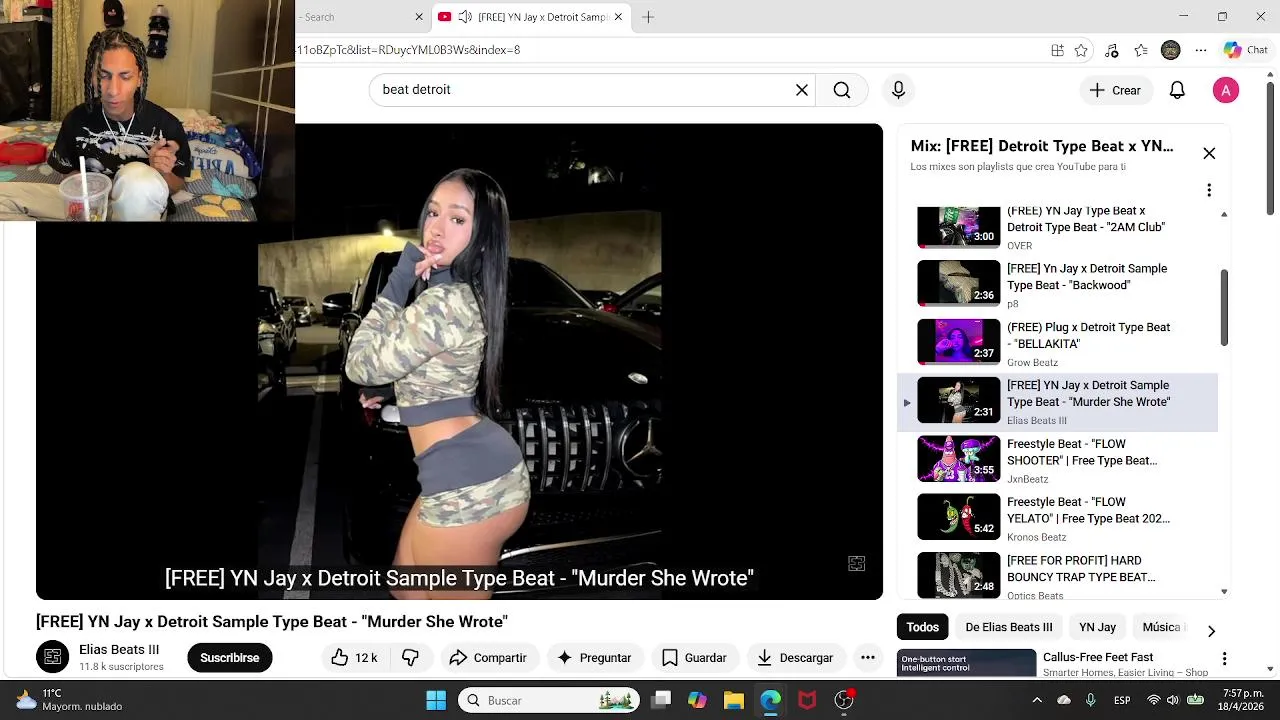Open the account avatar menu

[1226, 90]
